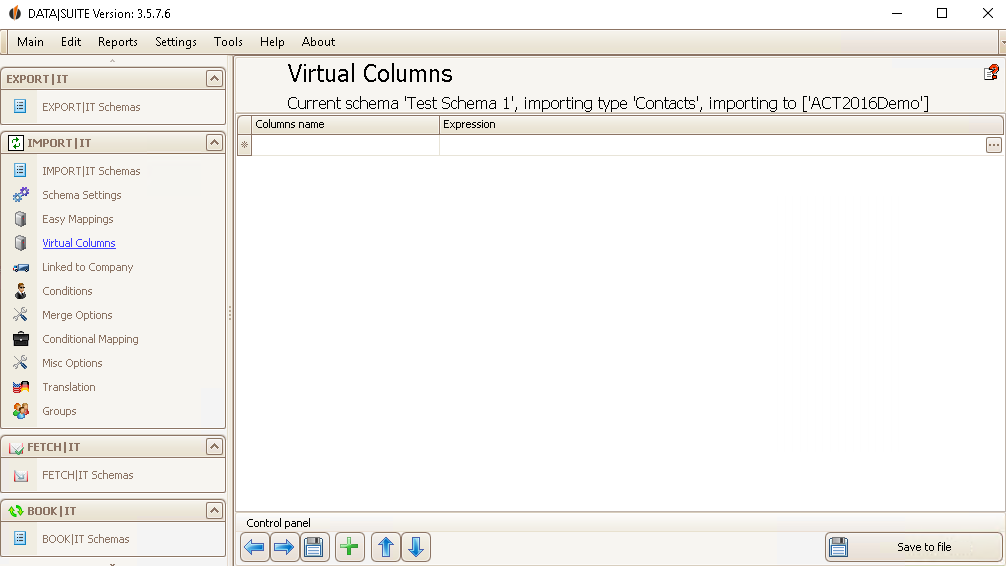Open the About menu
Viewport: 1006px width, 566px height.
click(x=318, y=42)
